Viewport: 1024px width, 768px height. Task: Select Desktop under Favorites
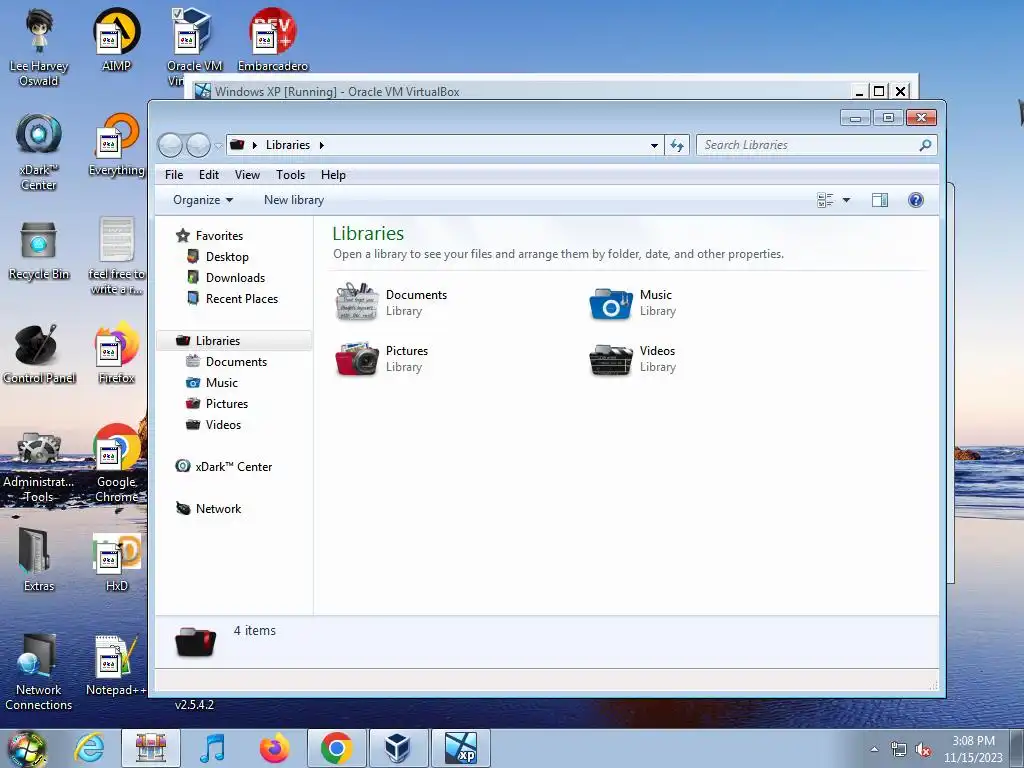coord(218,257)
